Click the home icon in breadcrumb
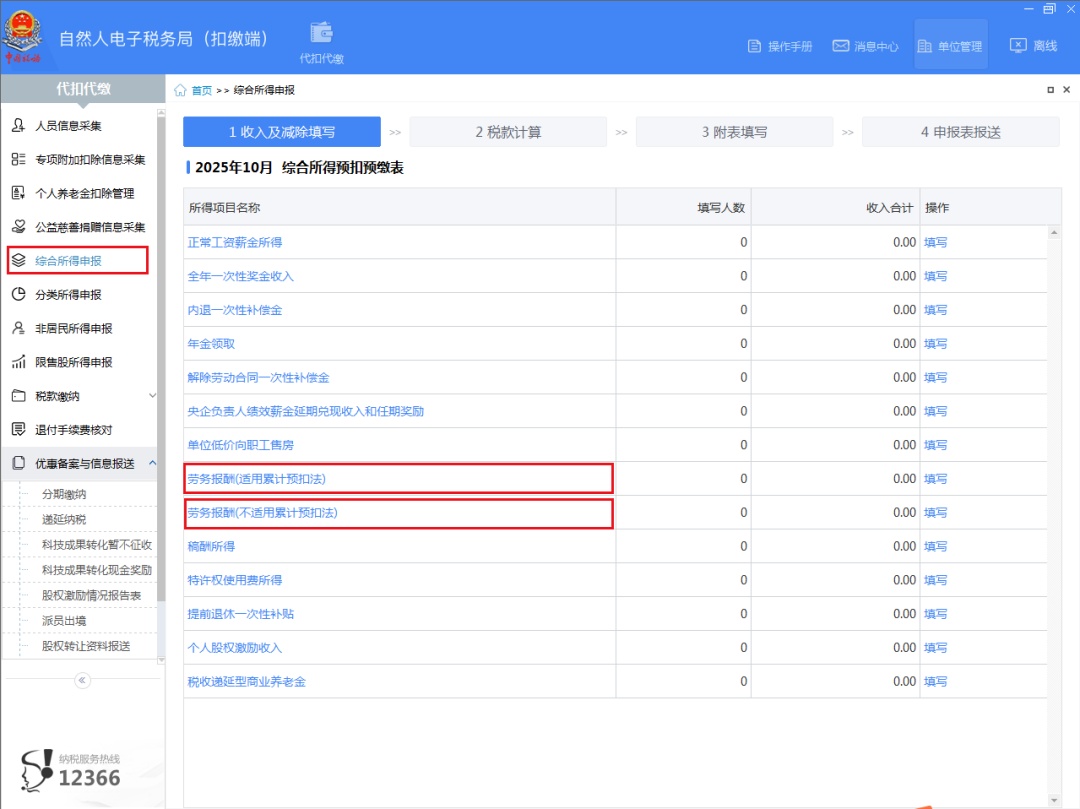Image resolution: width=1080 pixels, height=809 pixels. 180,90
